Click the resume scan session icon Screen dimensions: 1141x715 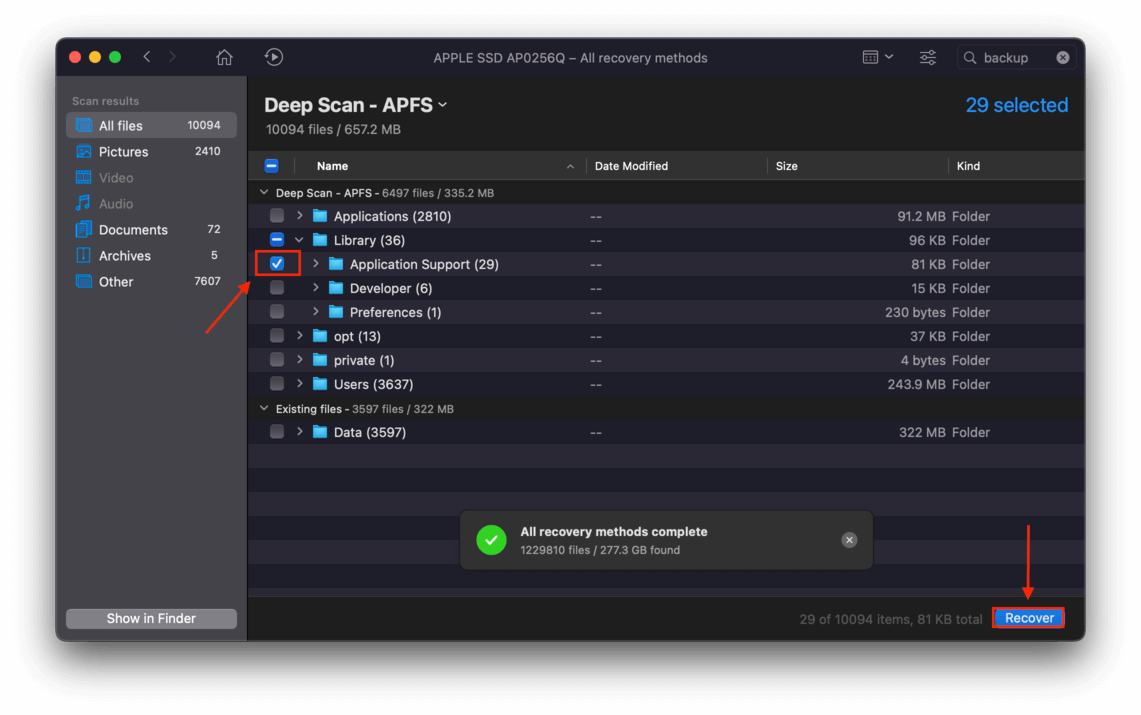(x=274, y=58)
